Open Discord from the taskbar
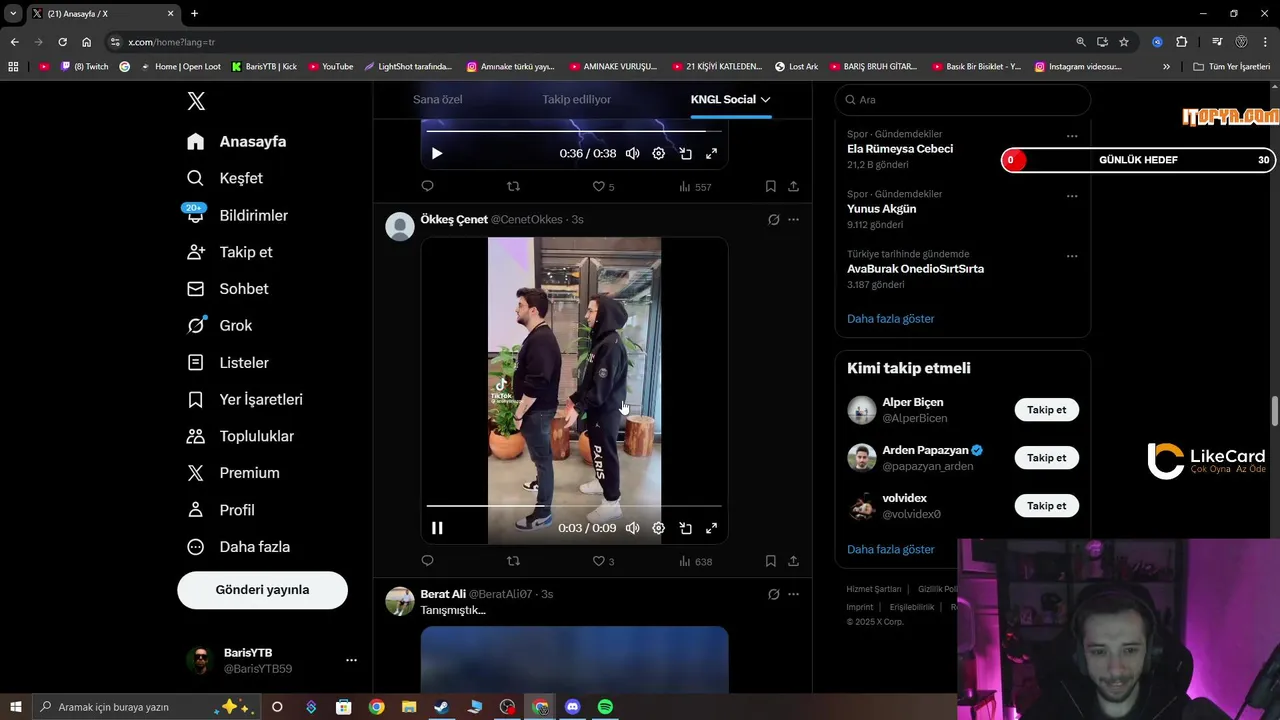Viewport: 1280px width, 720px height. tap(572, 707)
